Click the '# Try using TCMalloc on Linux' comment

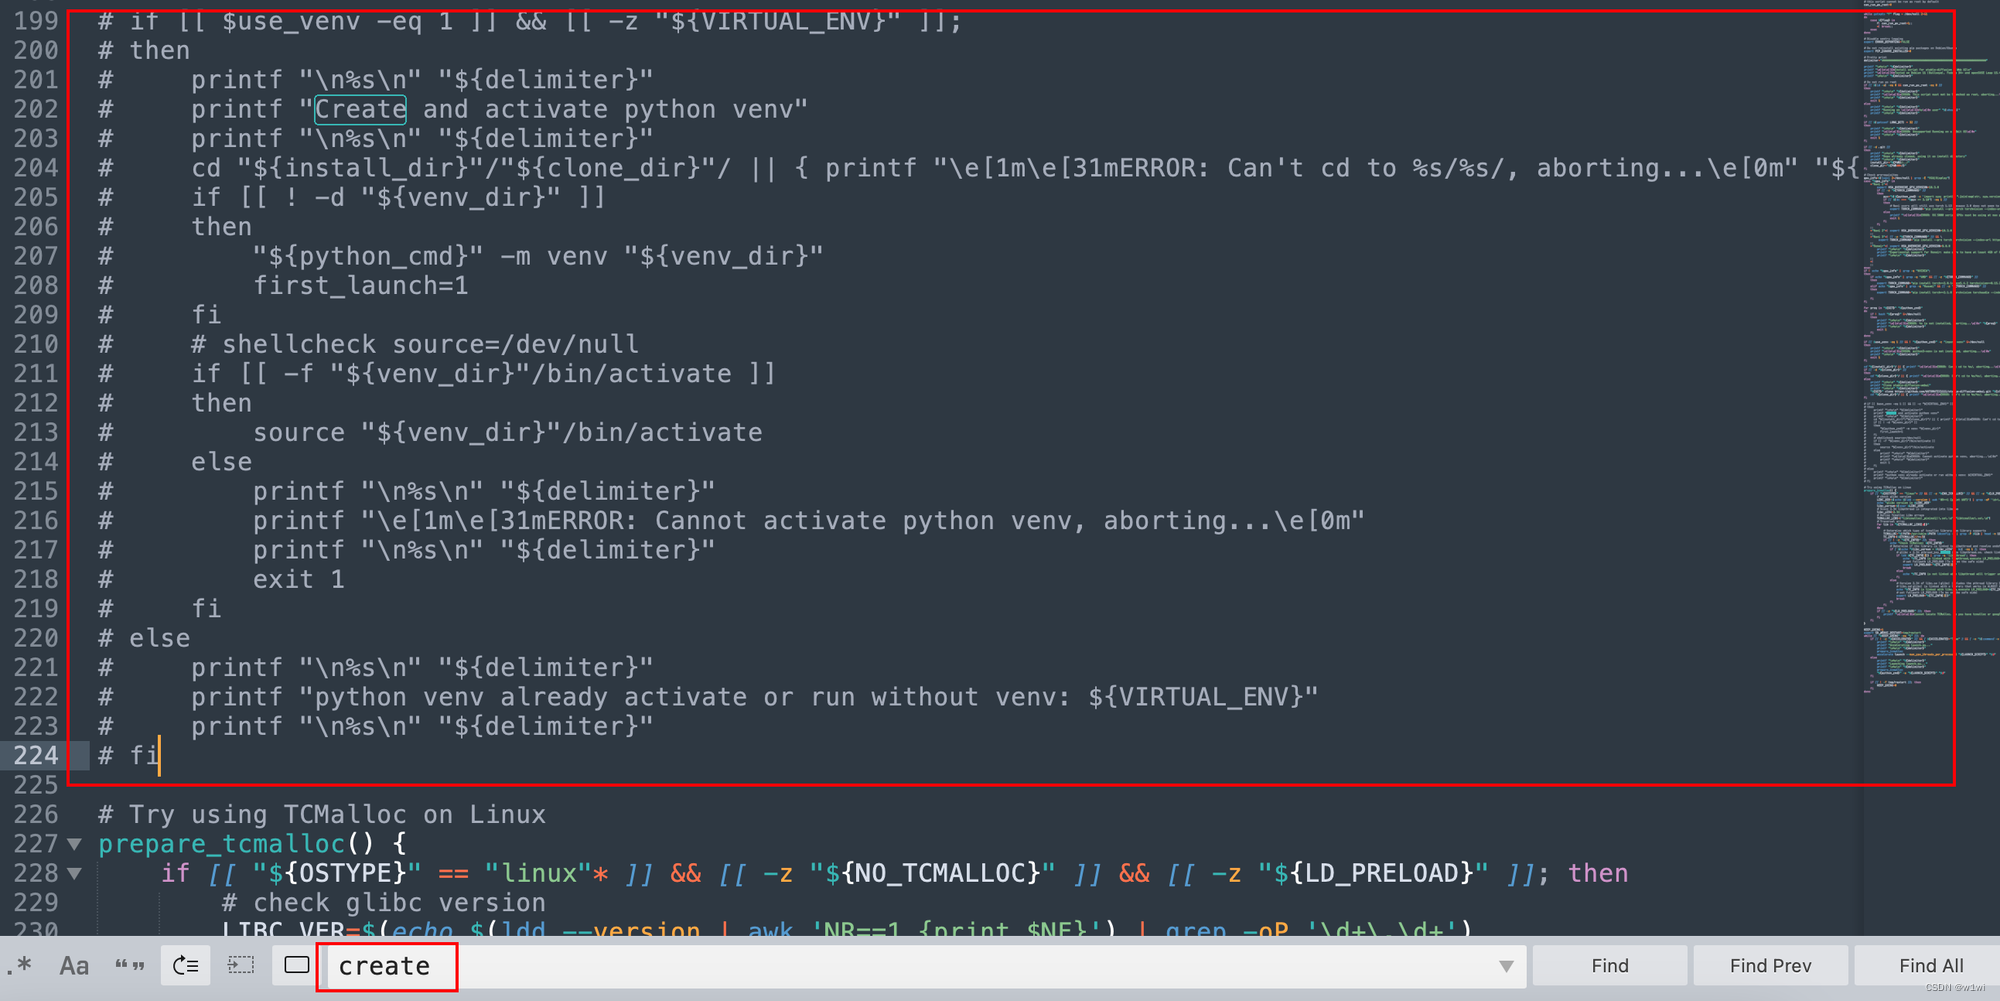(322, 814)
